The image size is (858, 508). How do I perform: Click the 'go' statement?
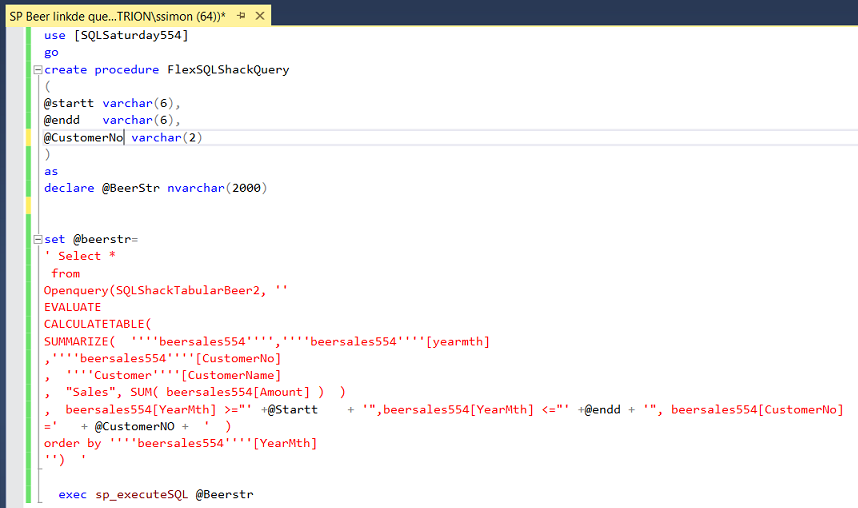point(51,53)
